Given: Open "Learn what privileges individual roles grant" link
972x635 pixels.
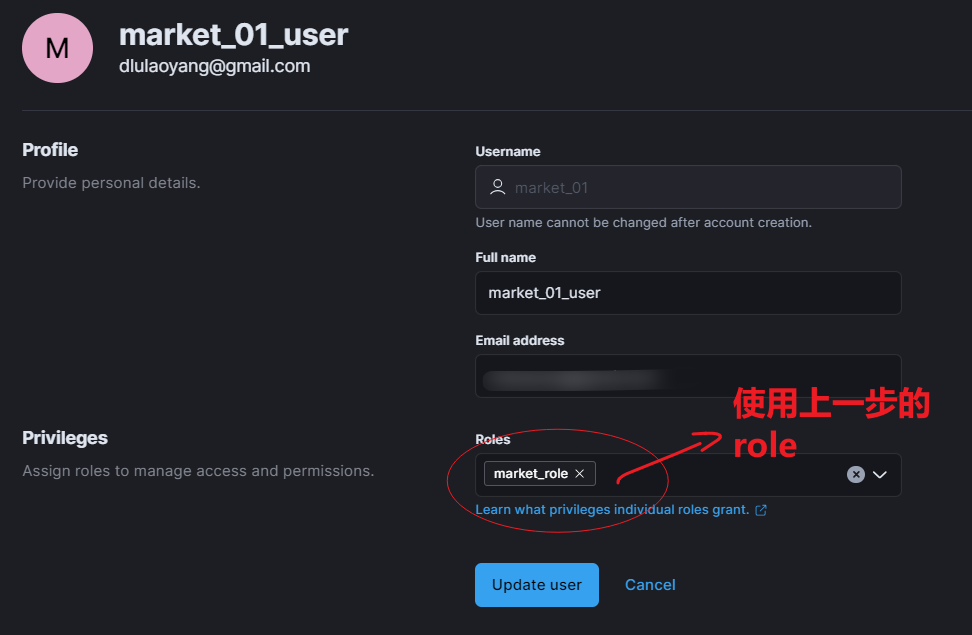Looking at the screenshot, I should click(612, 510).
